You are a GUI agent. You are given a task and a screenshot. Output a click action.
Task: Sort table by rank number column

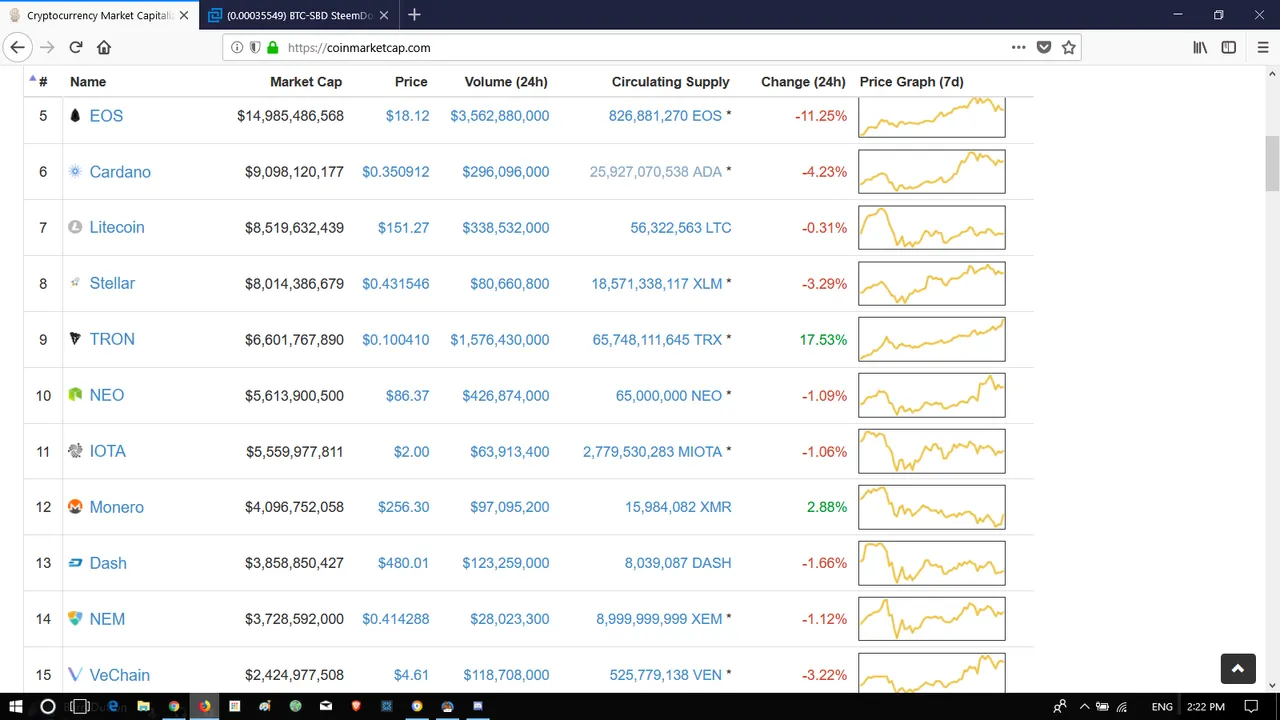(x=43, y=82)
